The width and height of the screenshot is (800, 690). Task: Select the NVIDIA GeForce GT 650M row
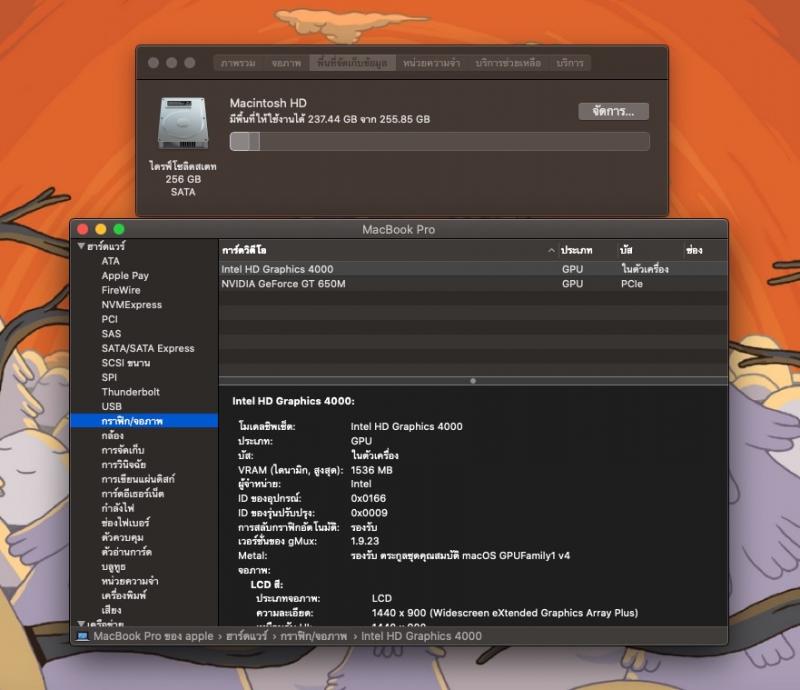pyautogui.click(x=473, y=284)
